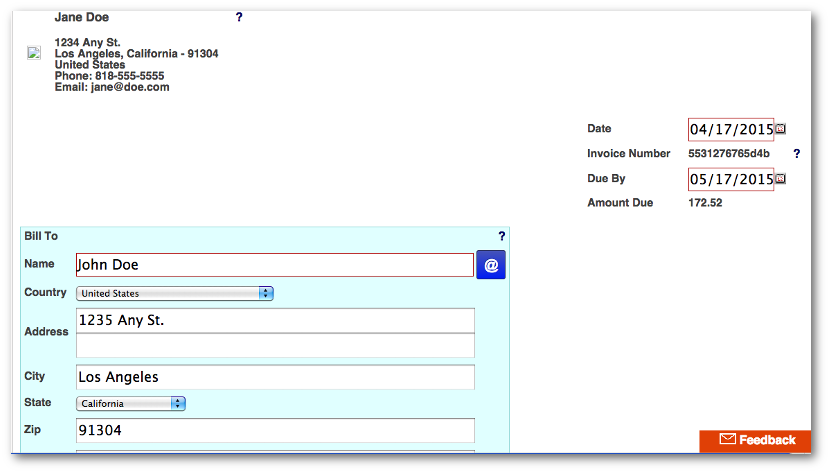Click the invoice number value 5531276765d4b

coord(729,154)
